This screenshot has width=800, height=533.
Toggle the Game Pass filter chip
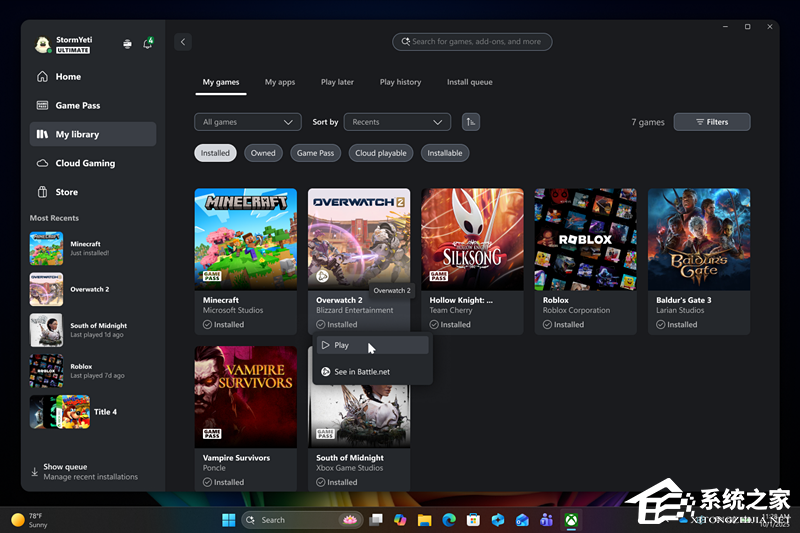(x=315, y=153)
